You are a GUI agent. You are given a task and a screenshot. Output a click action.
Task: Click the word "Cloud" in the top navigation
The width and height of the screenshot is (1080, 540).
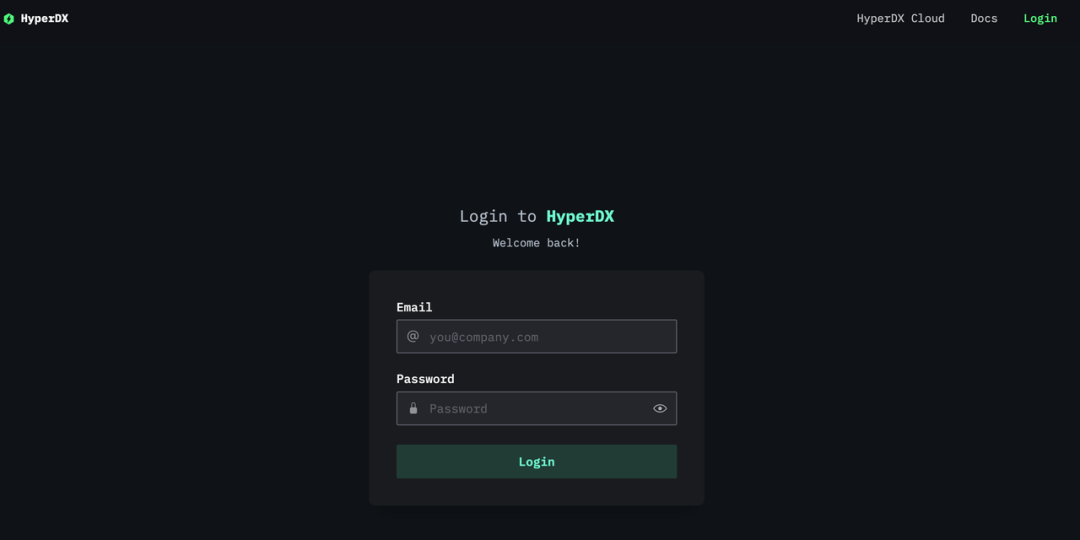[x=928, y=19]
